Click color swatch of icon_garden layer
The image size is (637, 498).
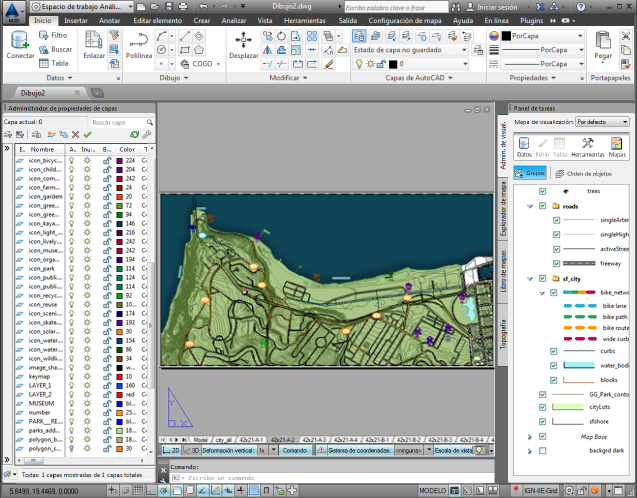pyautogui.click(x=119, y=197)
